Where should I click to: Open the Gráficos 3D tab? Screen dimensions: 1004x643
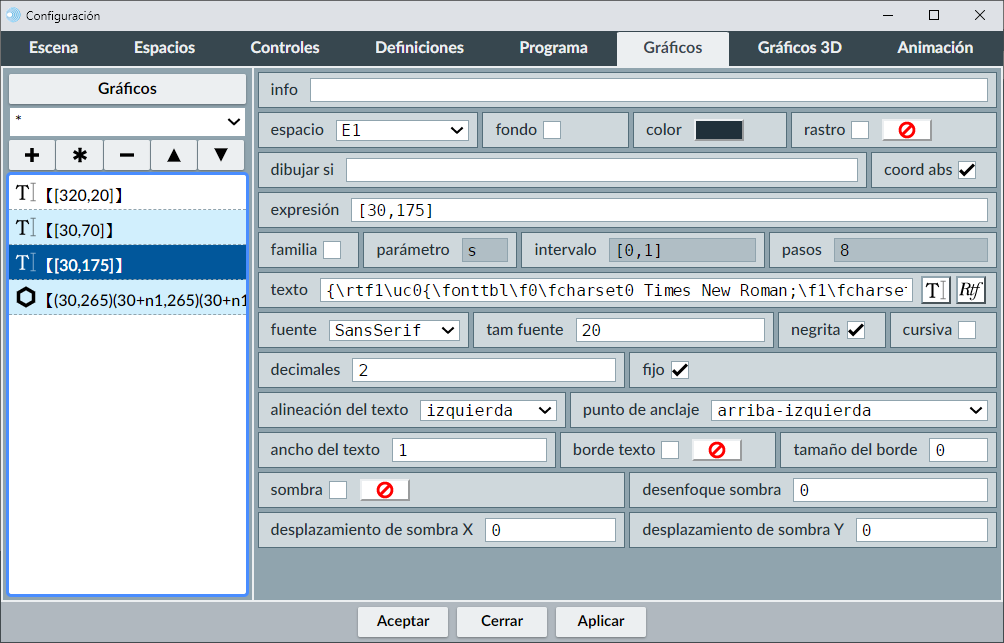point(799,48)
